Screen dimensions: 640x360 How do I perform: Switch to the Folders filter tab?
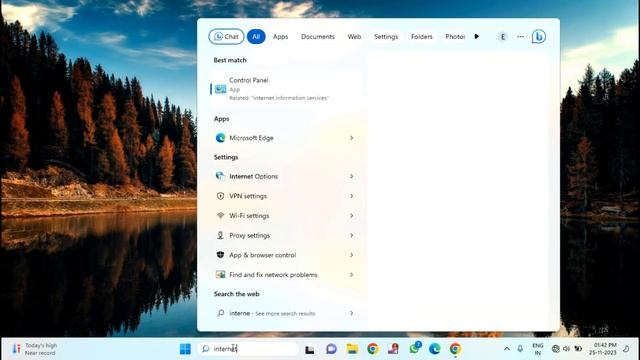click(x=422, y=37)
